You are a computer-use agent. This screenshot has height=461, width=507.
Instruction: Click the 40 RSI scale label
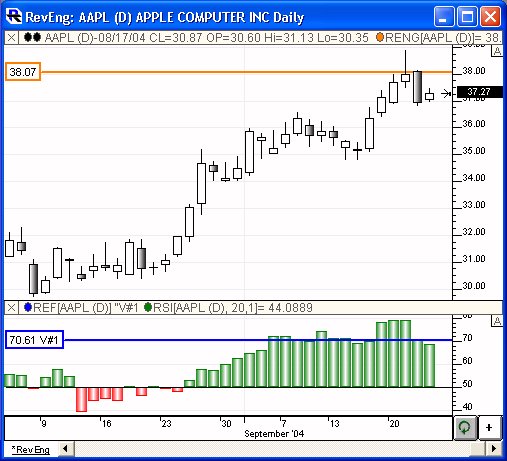pyautogui.click(x=467, y=407)
